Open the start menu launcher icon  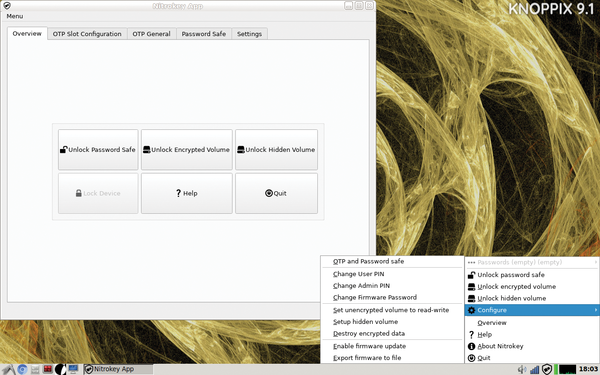pos(8,369)
